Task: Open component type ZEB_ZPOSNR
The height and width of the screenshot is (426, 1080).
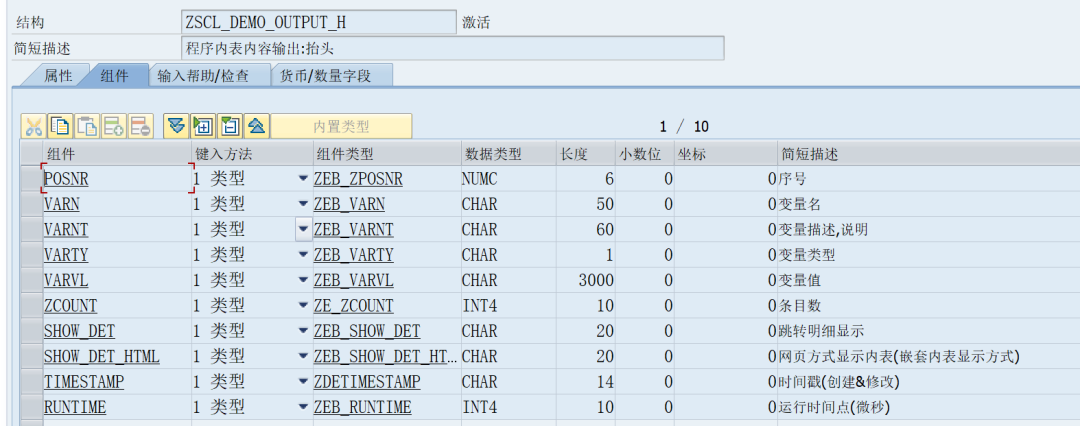Action: [357, 179]
